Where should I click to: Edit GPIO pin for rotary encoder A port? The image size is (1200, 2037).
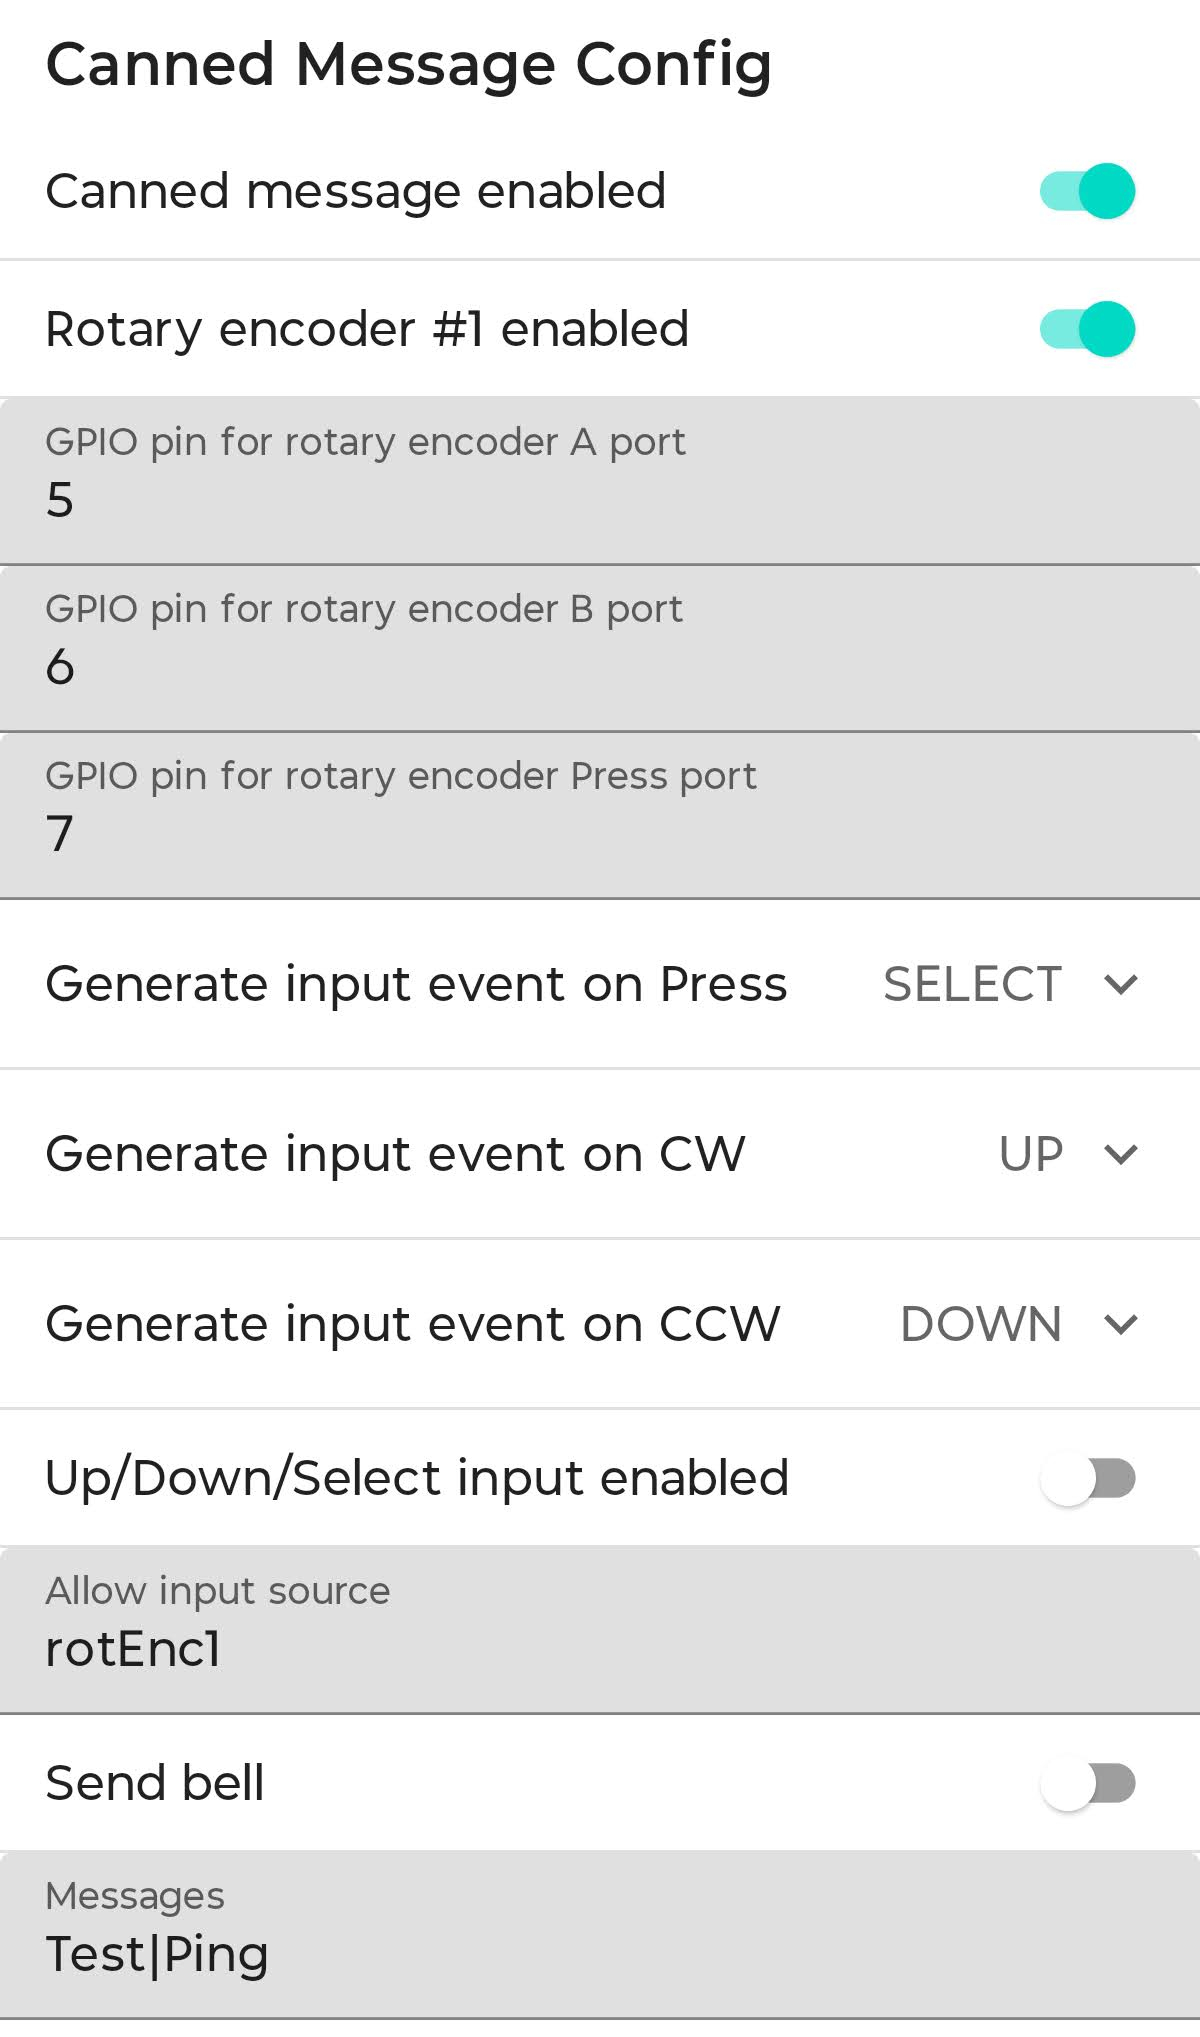point(600,482)
